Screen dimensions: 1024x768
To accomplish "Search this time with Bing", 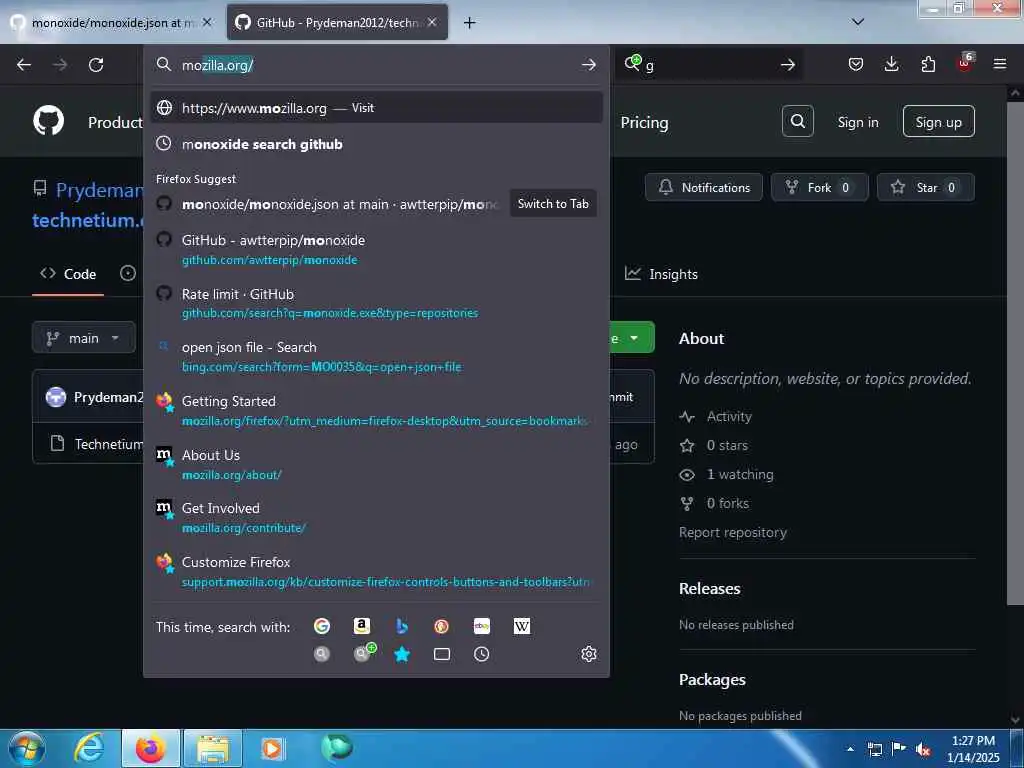I will [x=402, y=626].
